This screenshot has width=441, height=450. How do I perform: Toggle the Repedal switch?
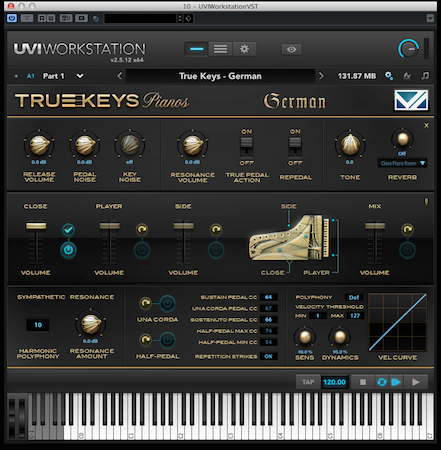click(295, 147)
